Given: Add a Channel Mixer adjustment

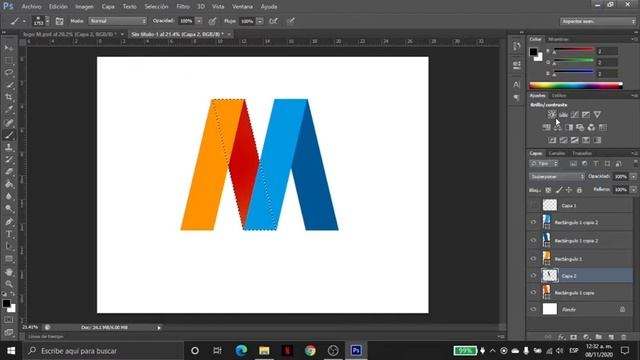Looking at the screenshot, I should click(x=591, y=127).
